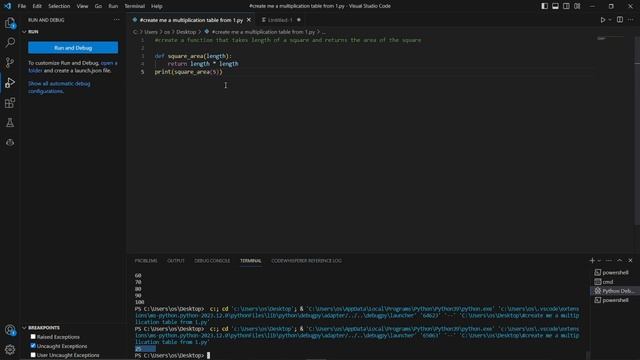The image size is (640, 360).
Task: Click the Desktop breadcrumb segment
Action: click(x=186, y=32)
